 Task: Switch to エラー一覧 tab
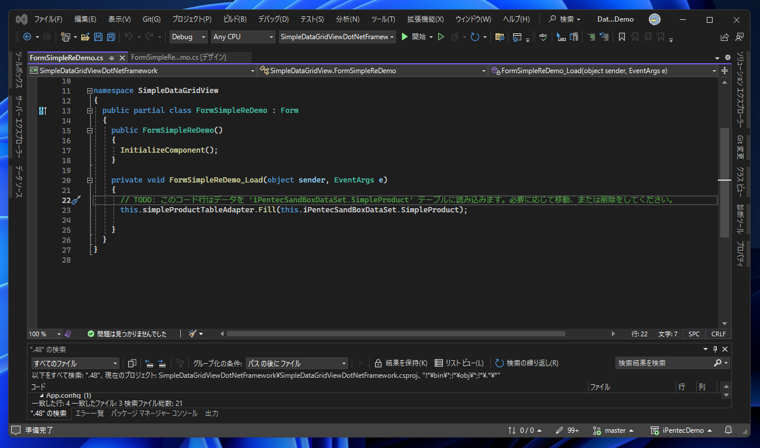point(89,414)
